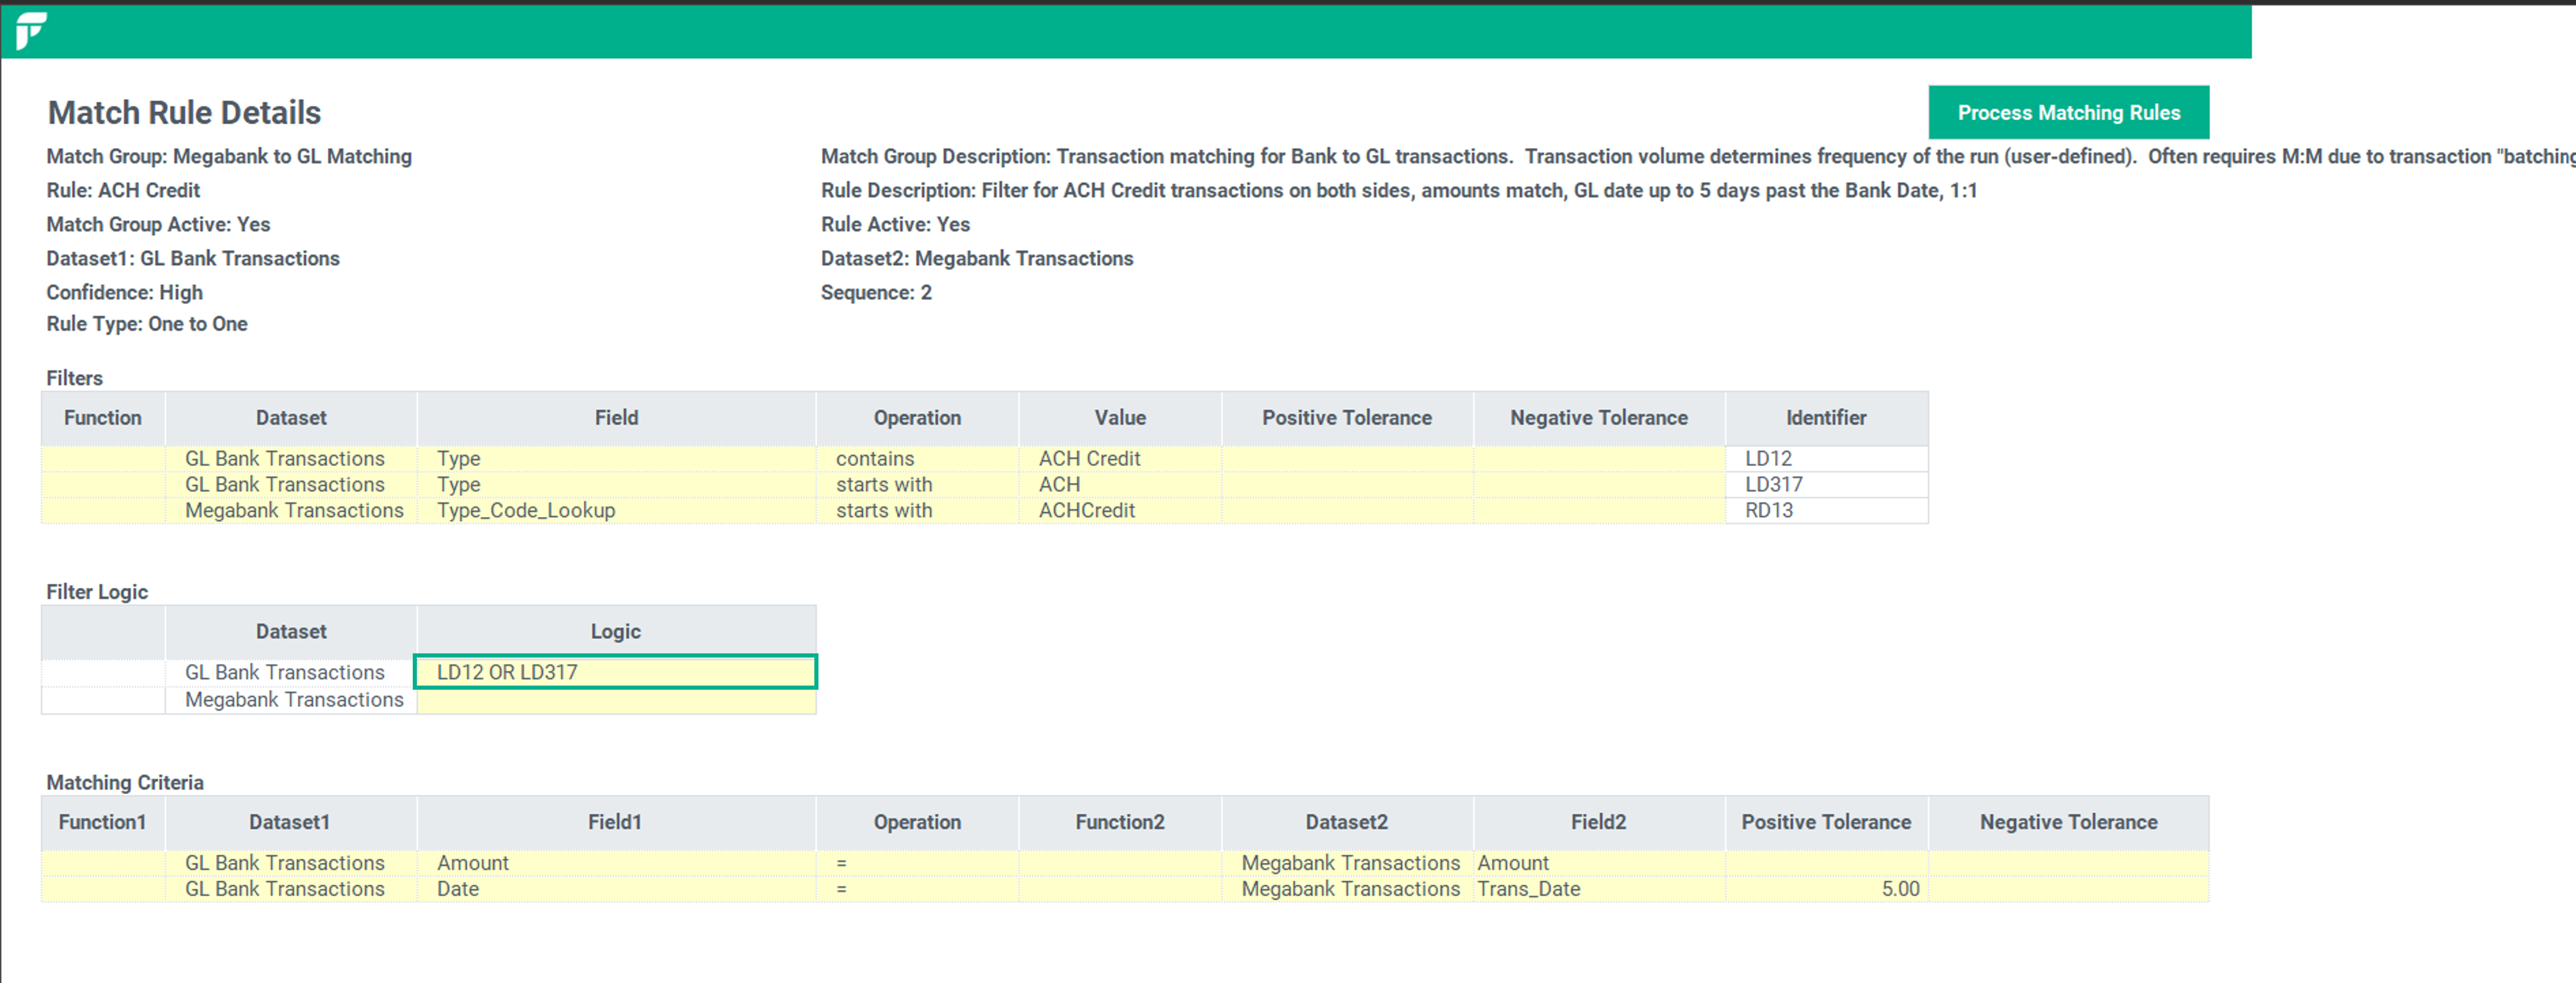Click the Negative Tolerance header in Matching Criteria
Image resolution: width=2576 pixels, height=983 pixels.
2068,822
